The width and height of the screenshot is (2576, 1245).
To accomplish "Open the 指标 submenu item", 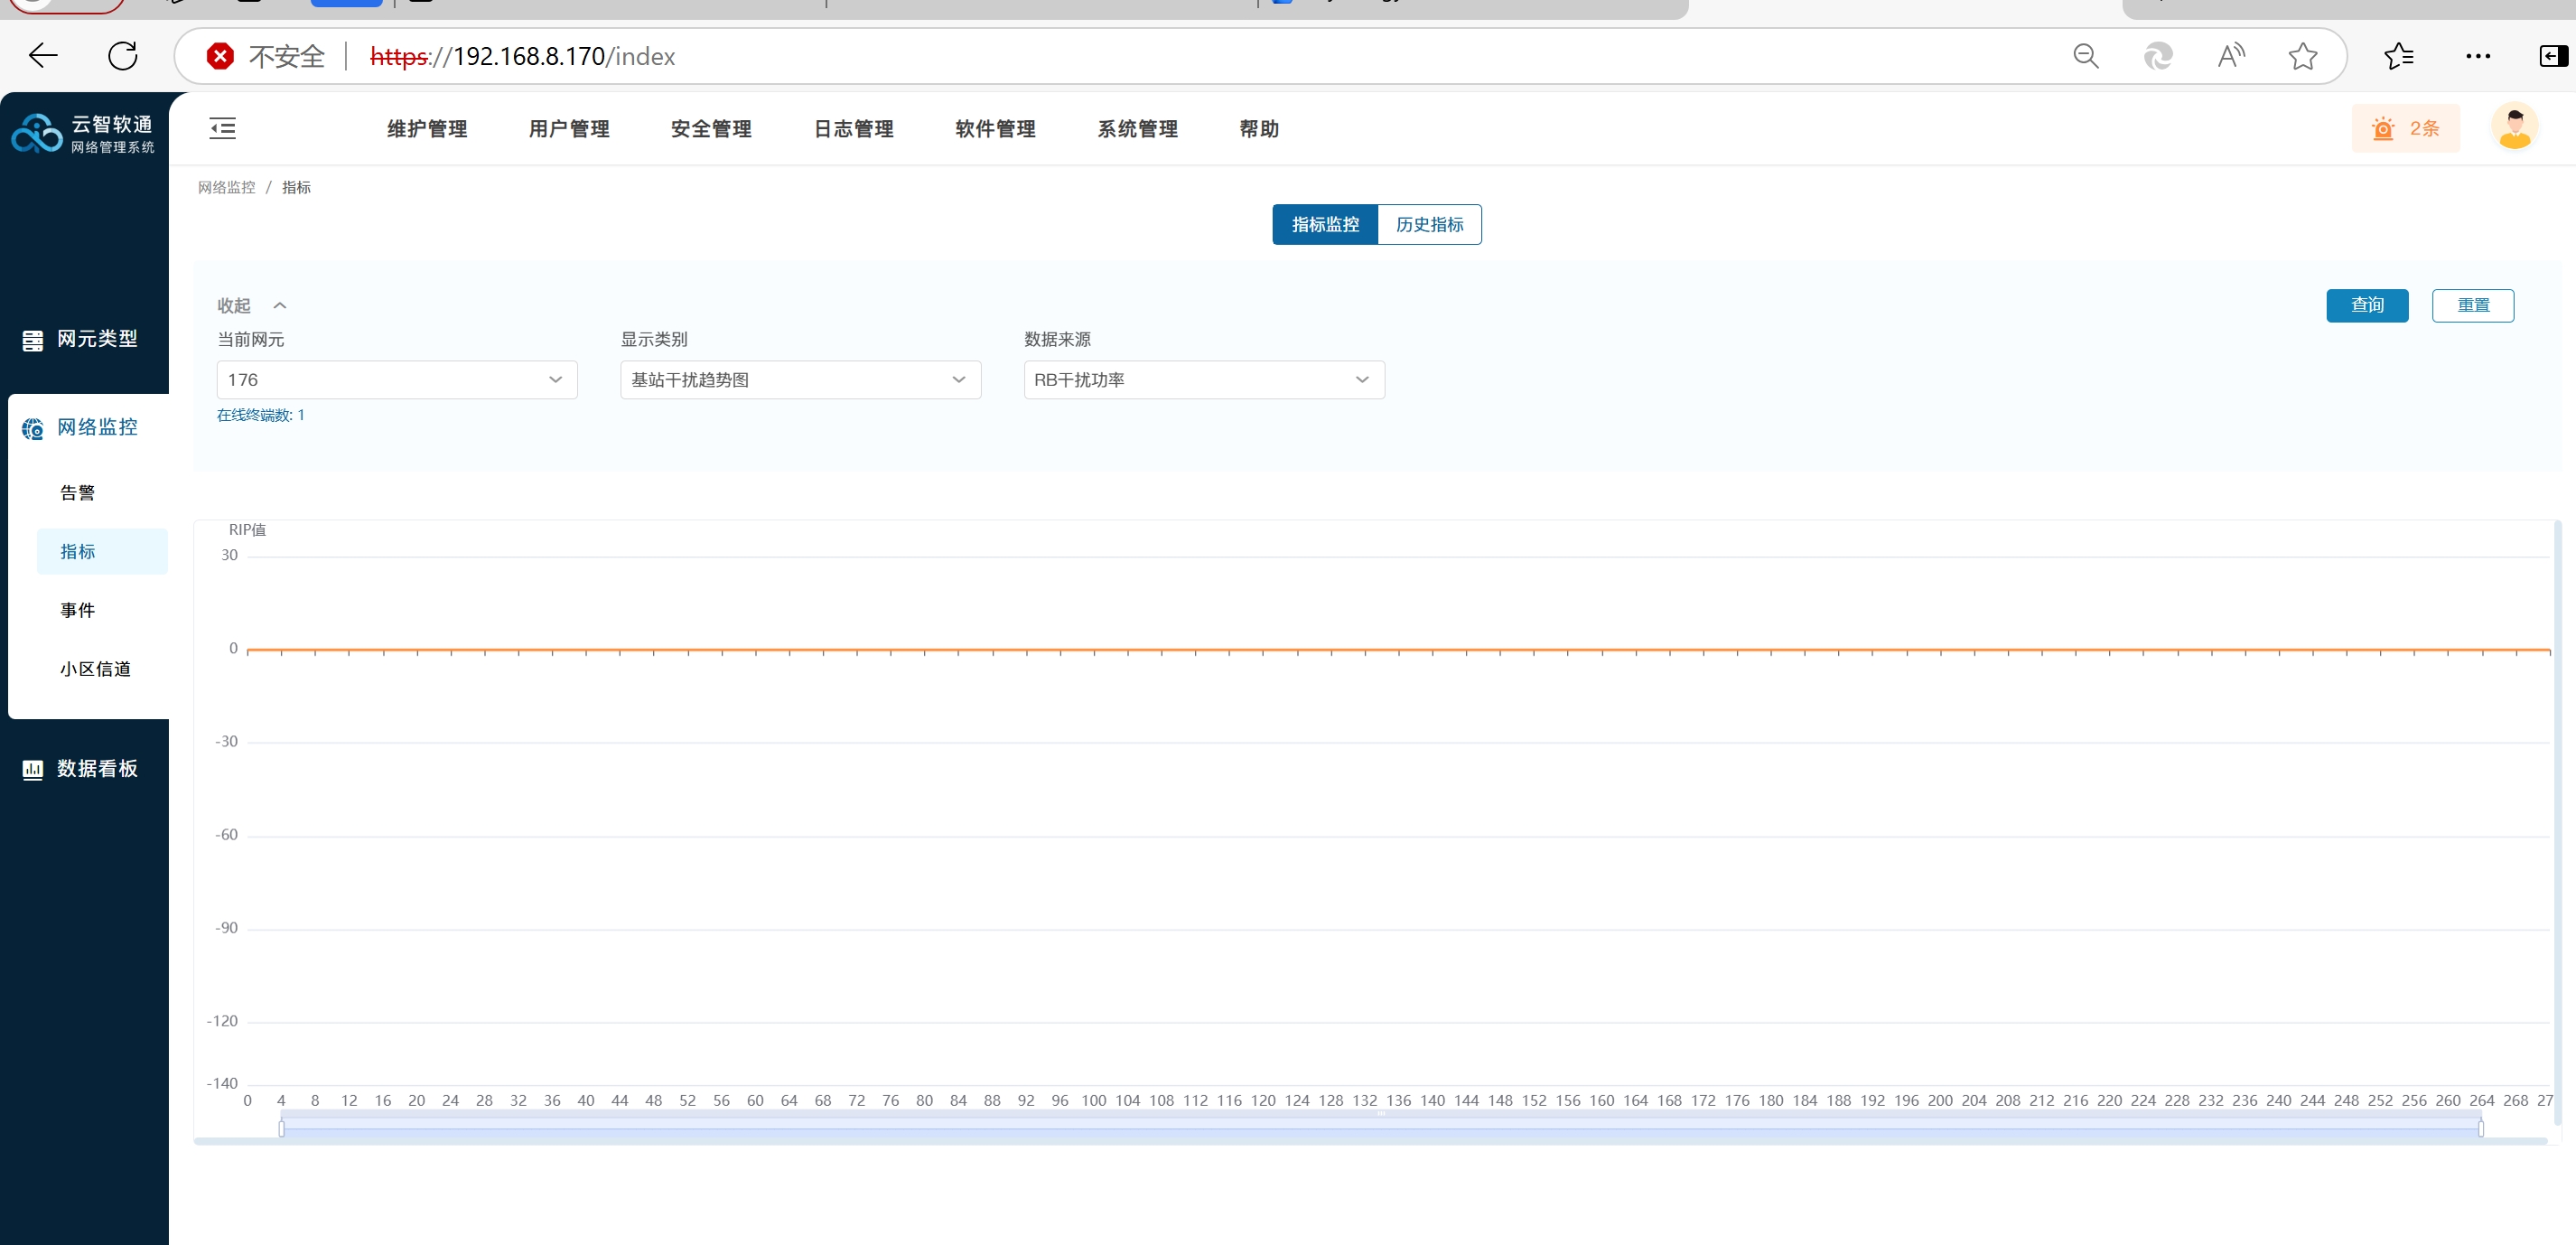I will [102, 551].
